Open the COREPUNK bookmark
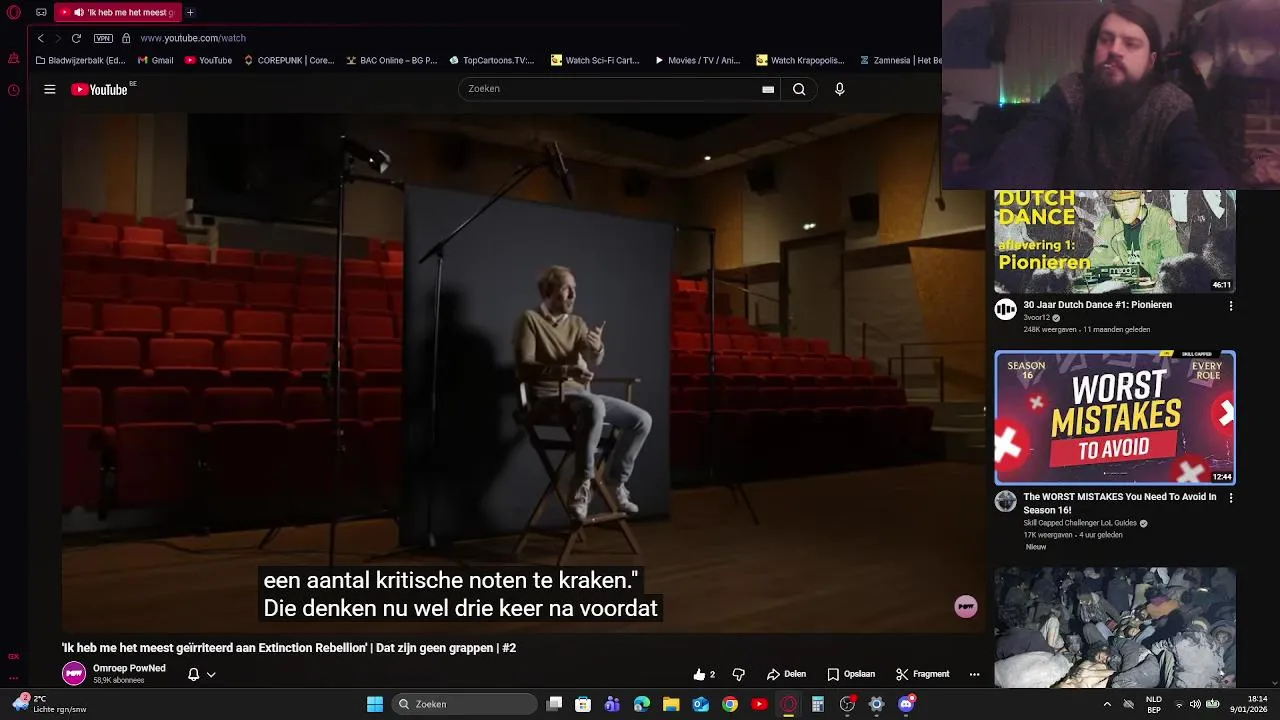This screenshot has height=720, width=1280. (x=289, y=60)
